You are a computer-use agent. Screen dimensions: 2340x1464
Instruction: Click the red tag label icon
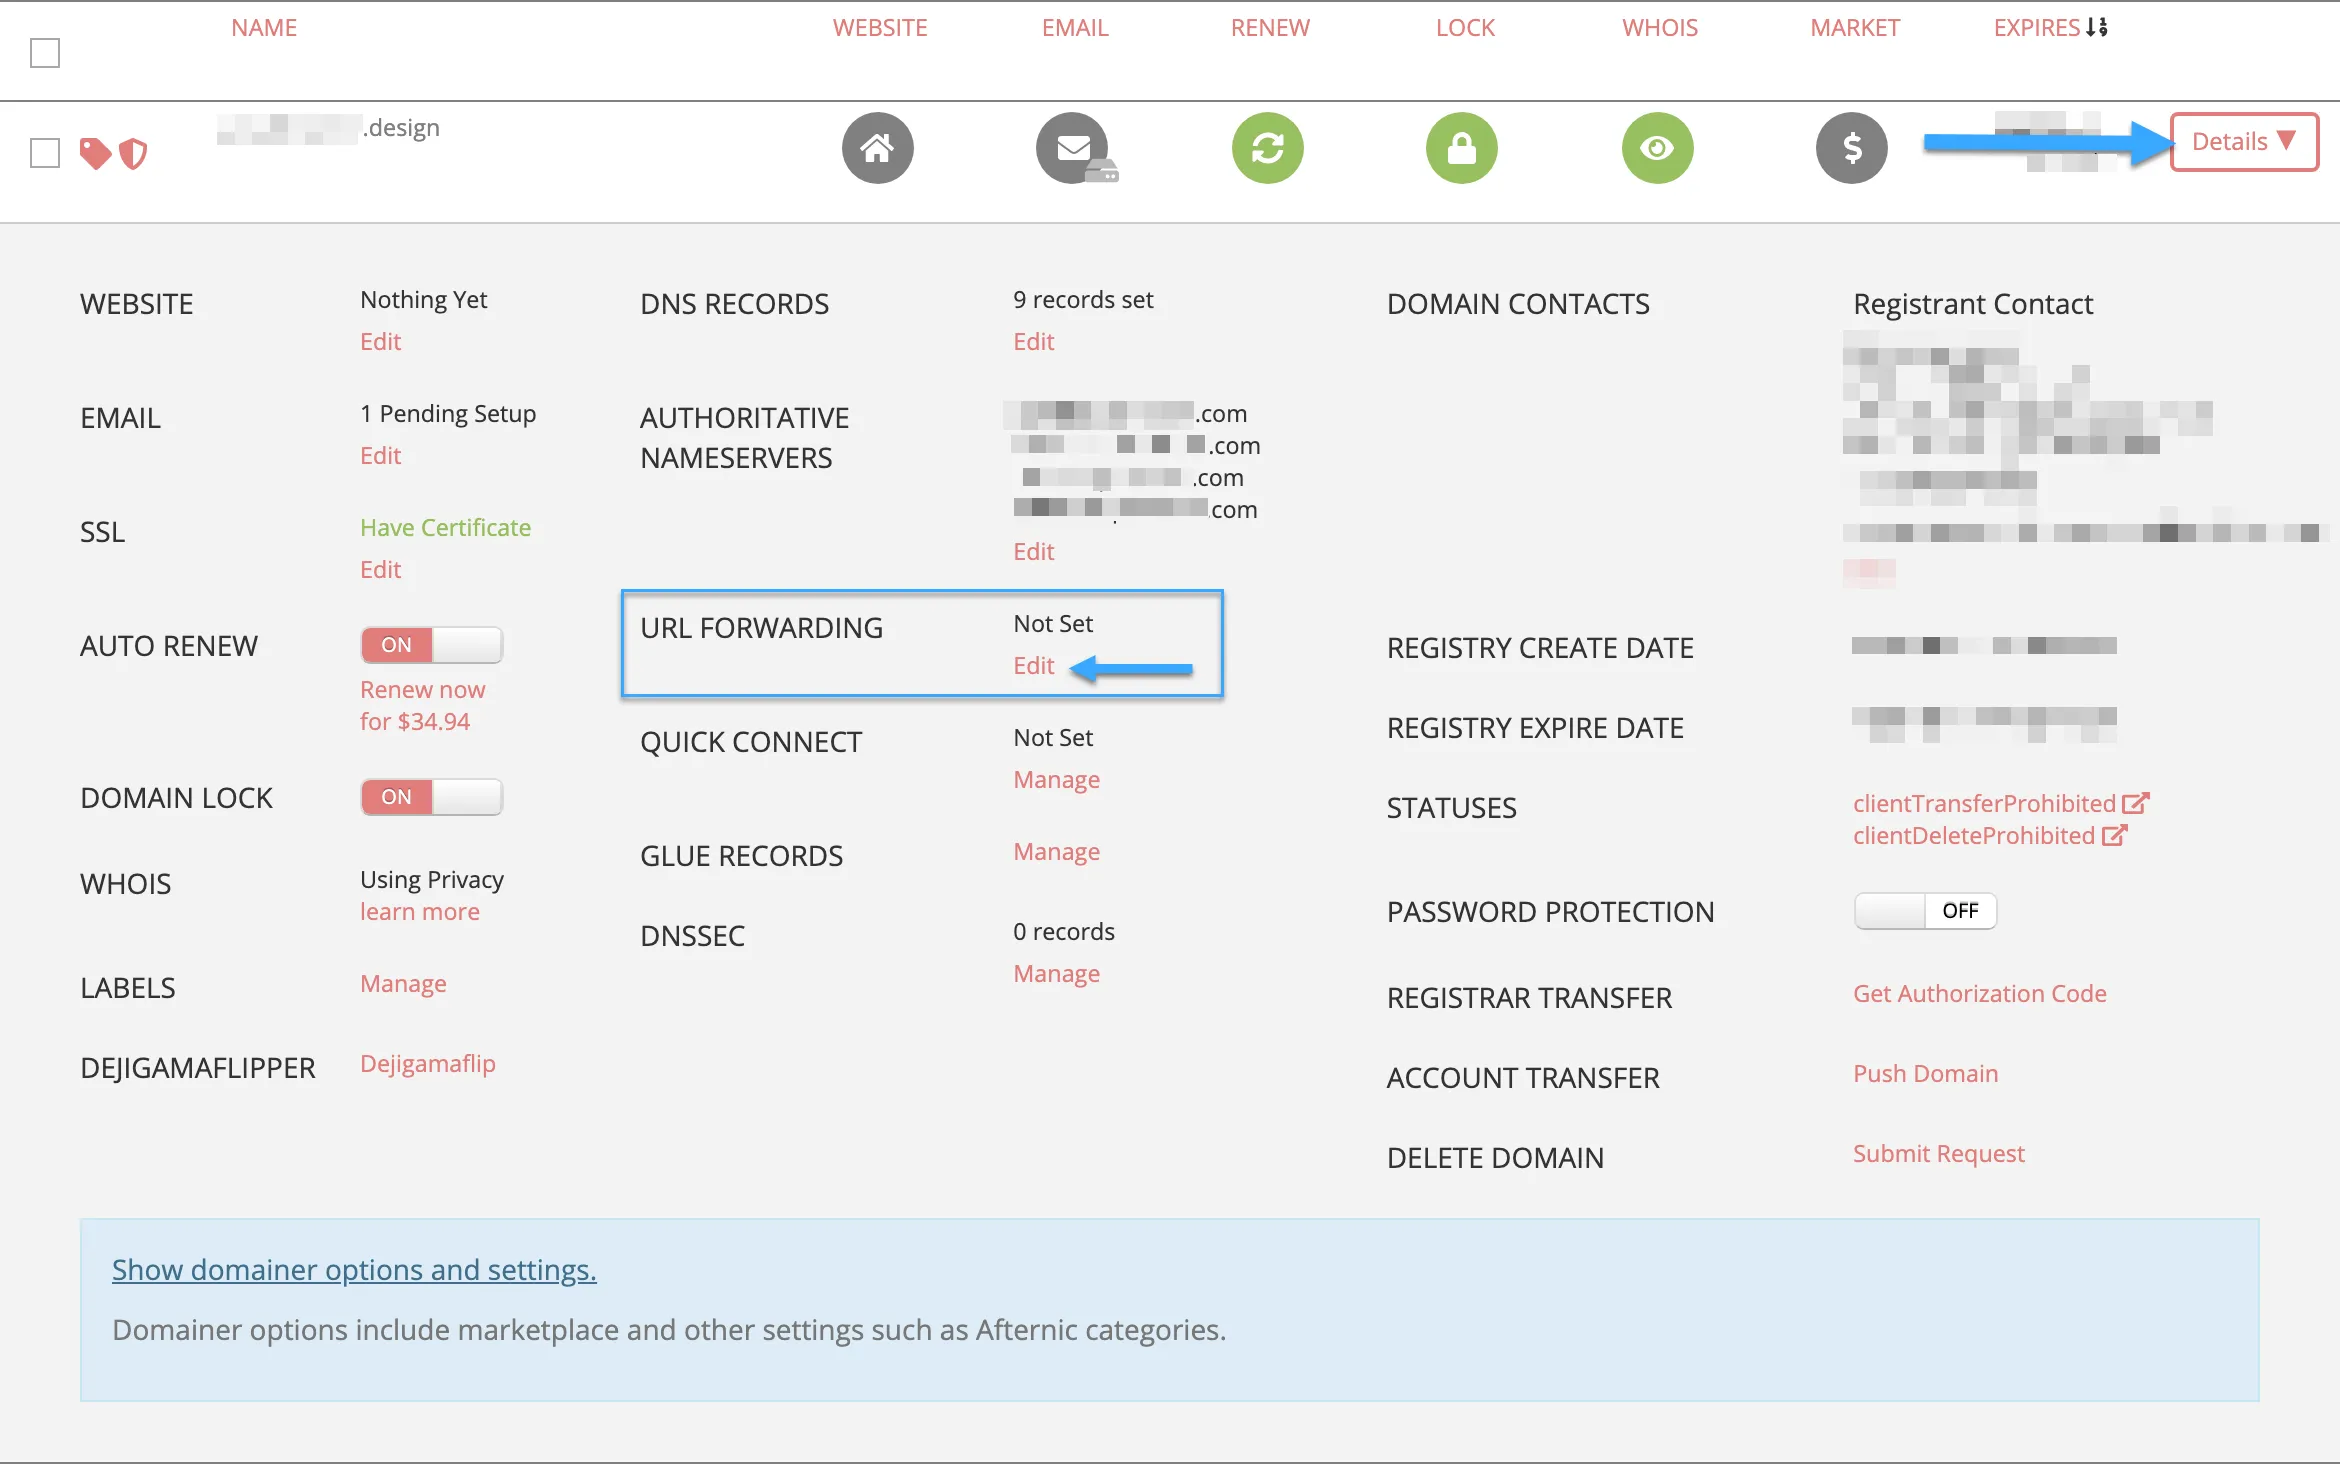pyautogui.click(x=95, y=153)
